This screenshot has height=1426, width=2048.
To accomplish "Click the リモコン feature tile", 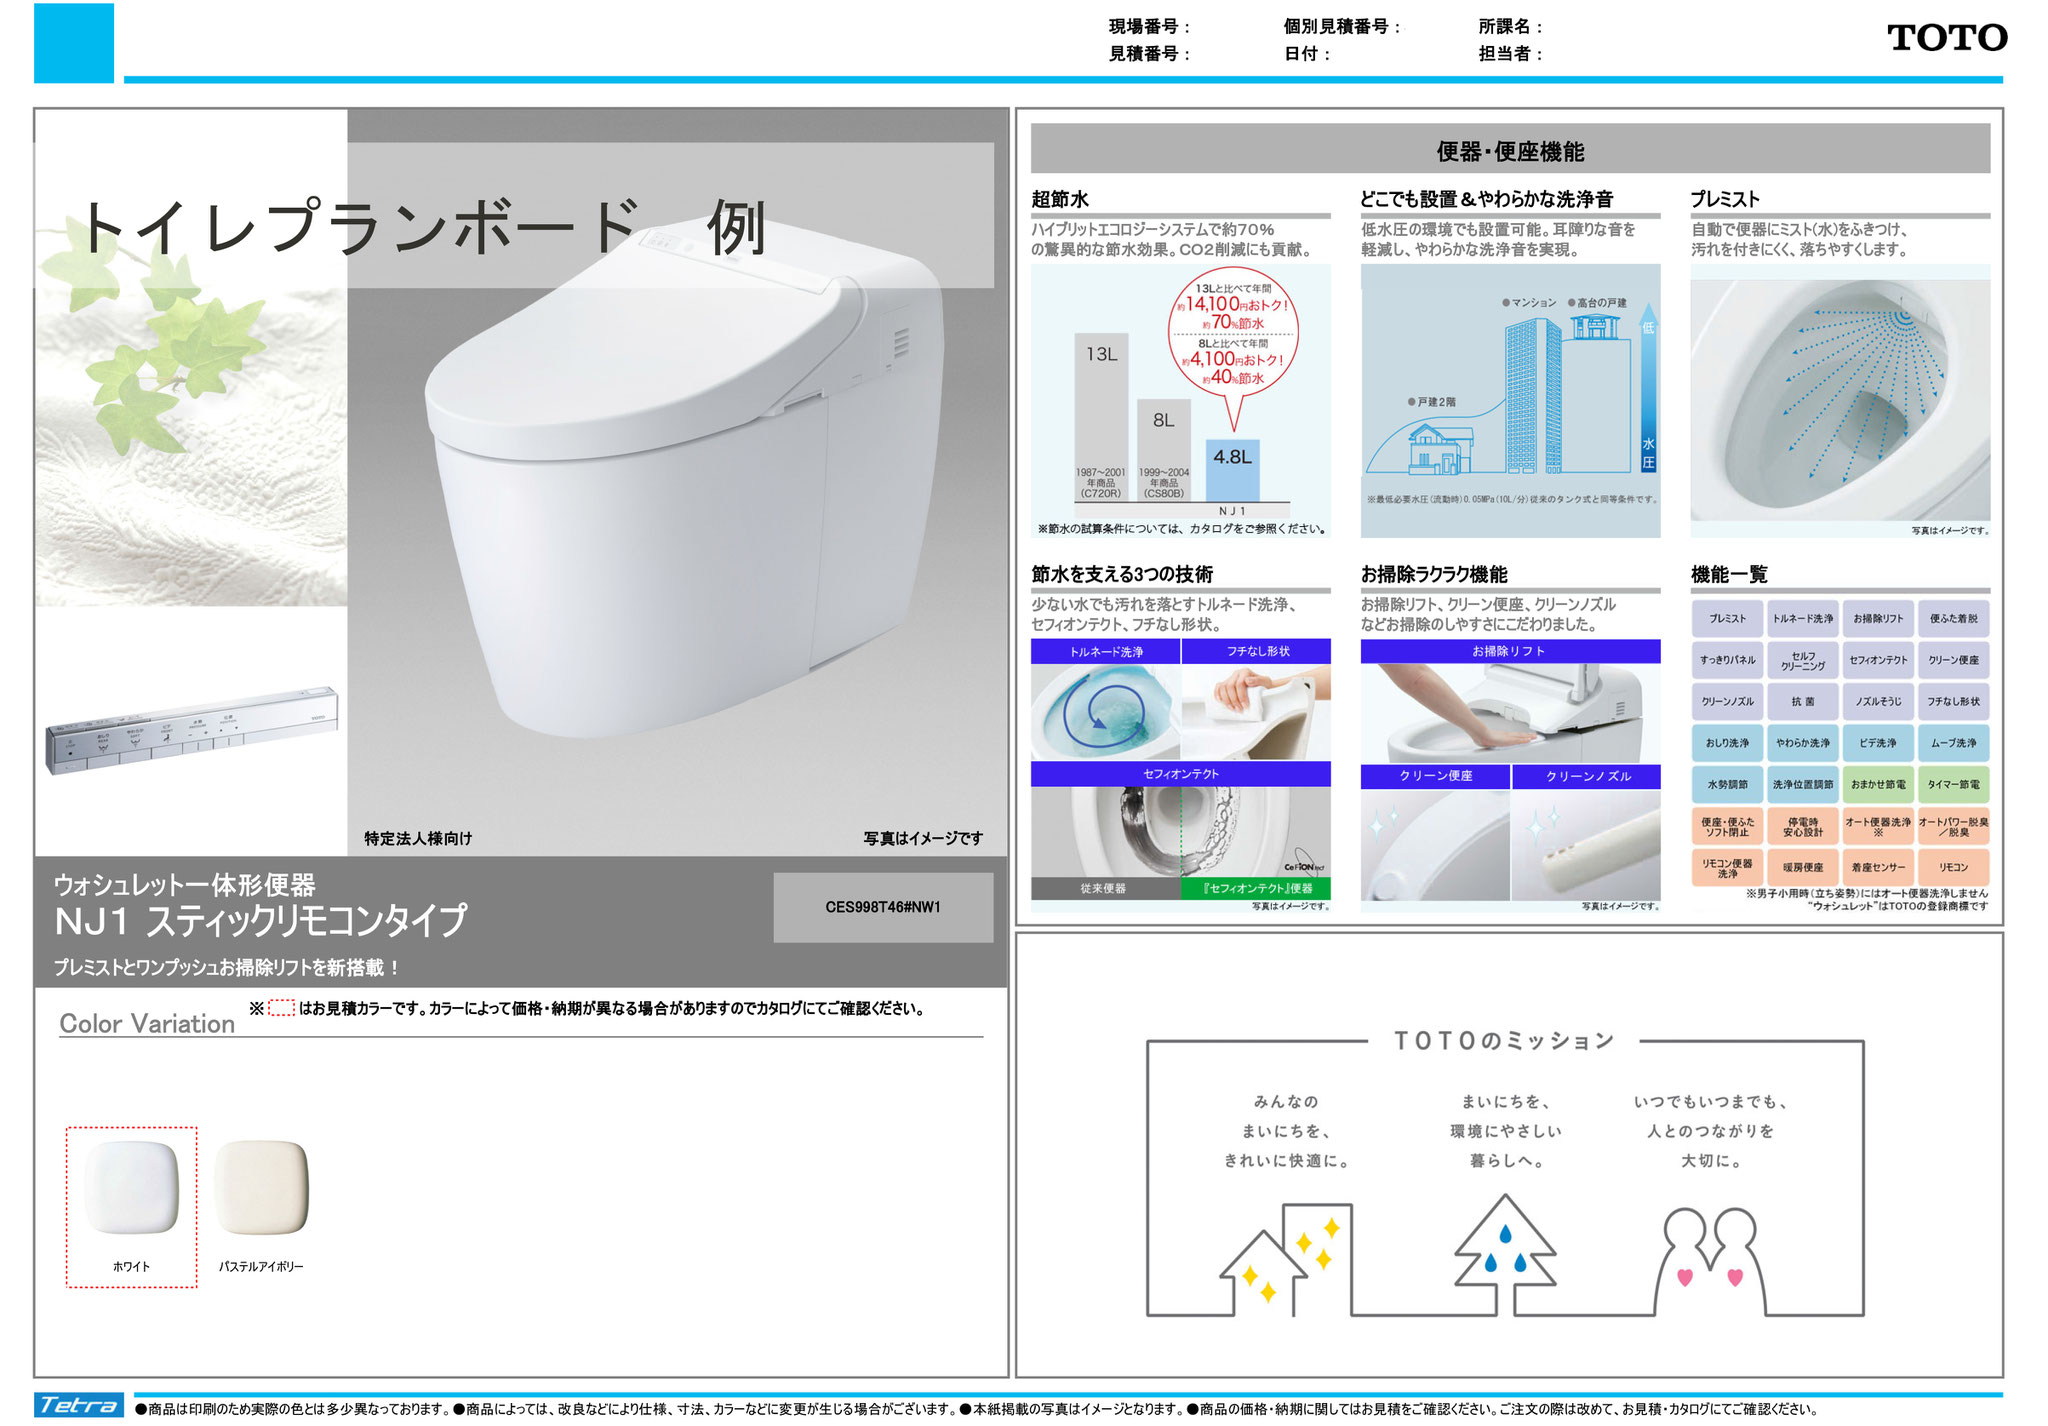I will click(1953, 868).
